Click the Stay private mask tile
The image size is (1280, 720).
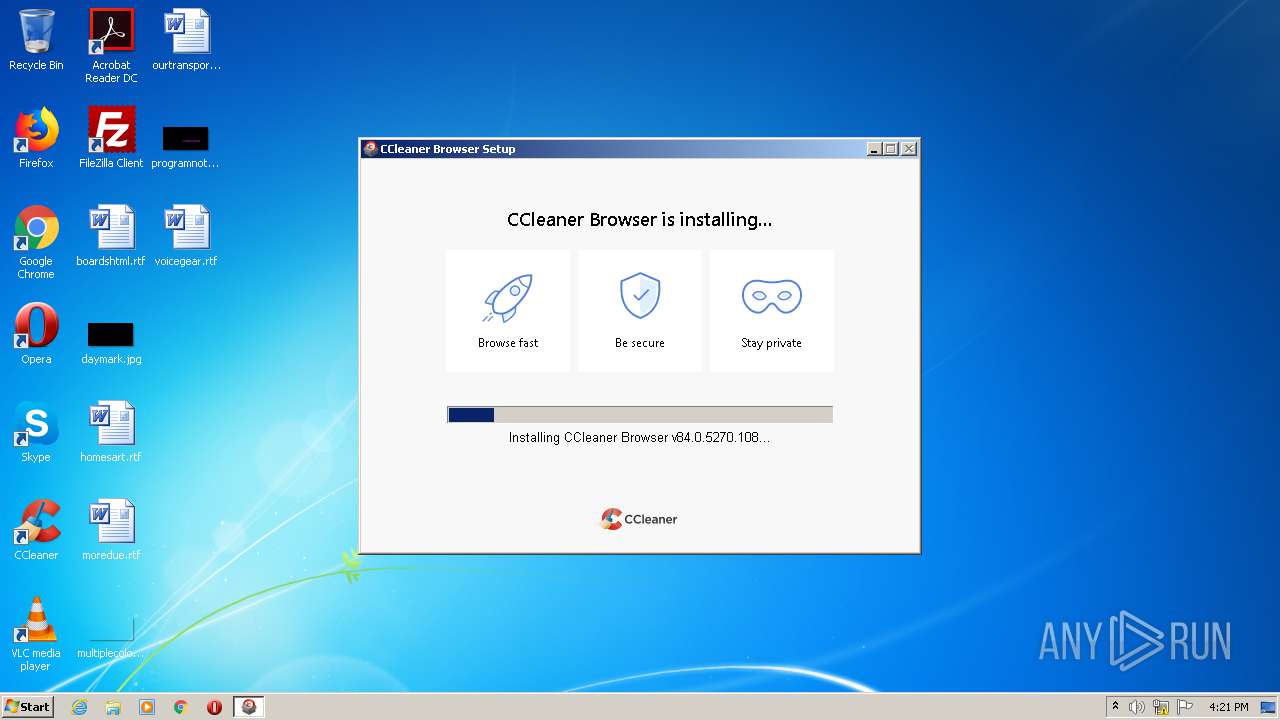coord(771,311)
